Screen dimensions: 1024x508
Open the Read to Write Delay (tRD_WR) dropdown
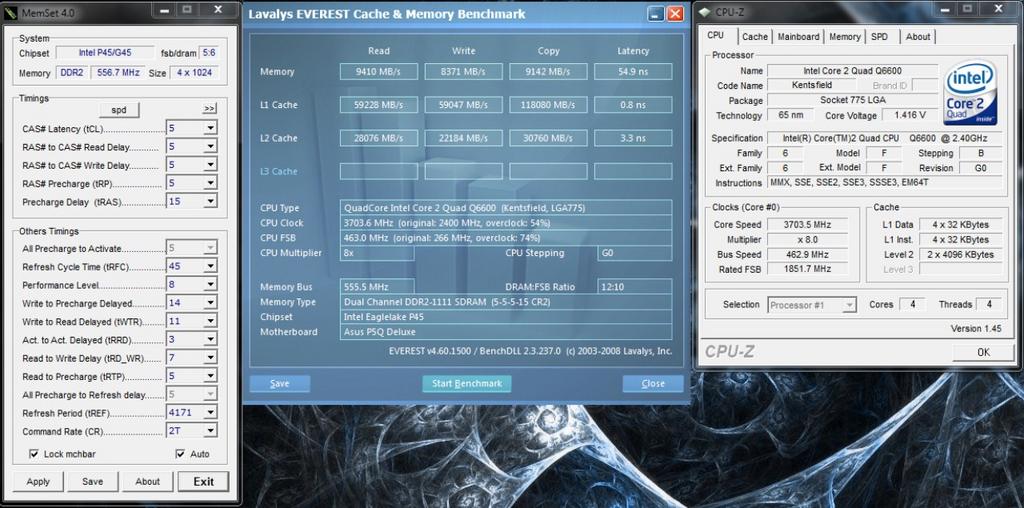(210, 358)
